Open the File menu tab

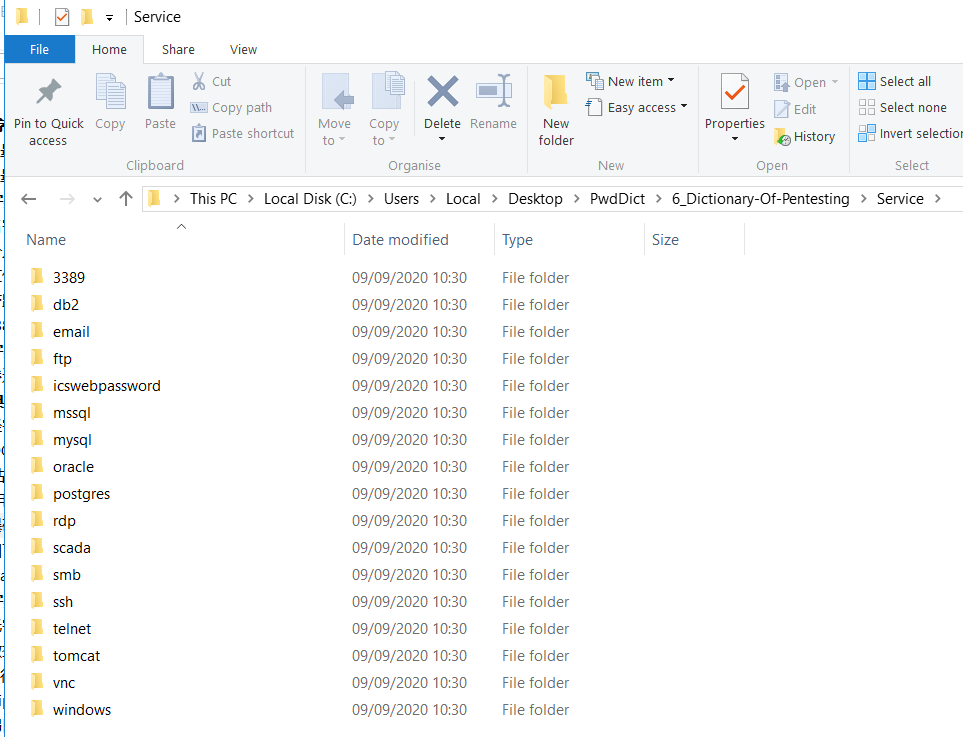40,49
